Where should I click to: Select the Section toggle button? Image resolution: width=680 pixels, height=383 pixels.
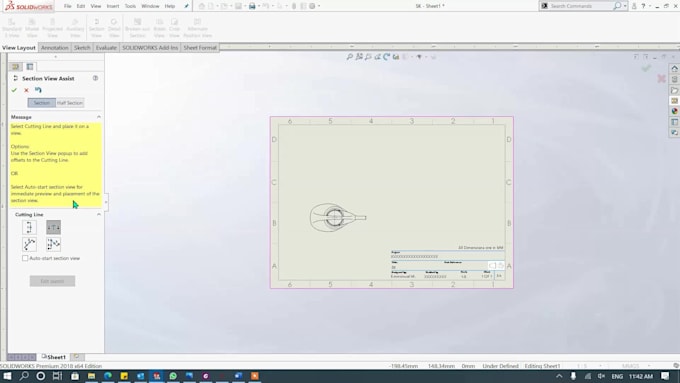click(42, 103)
